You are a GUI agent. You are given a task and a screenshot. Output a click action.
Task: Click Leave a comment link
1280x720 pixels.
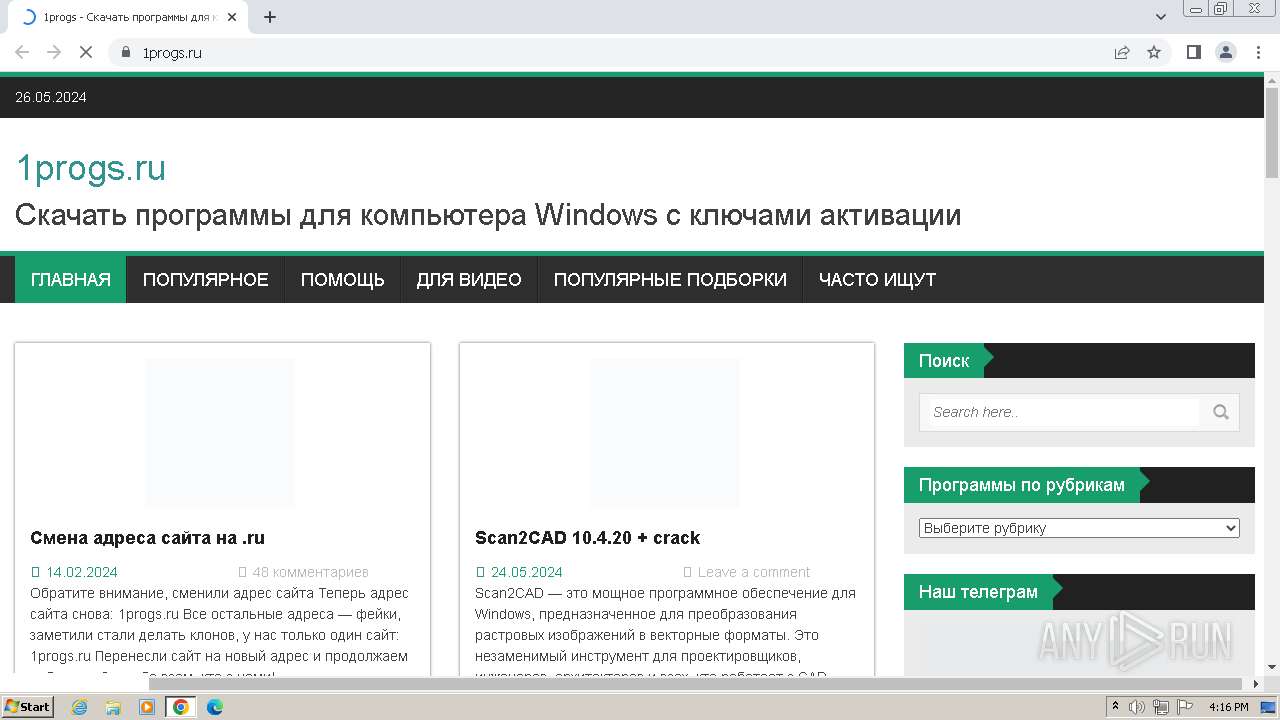[x=754, y=572]
